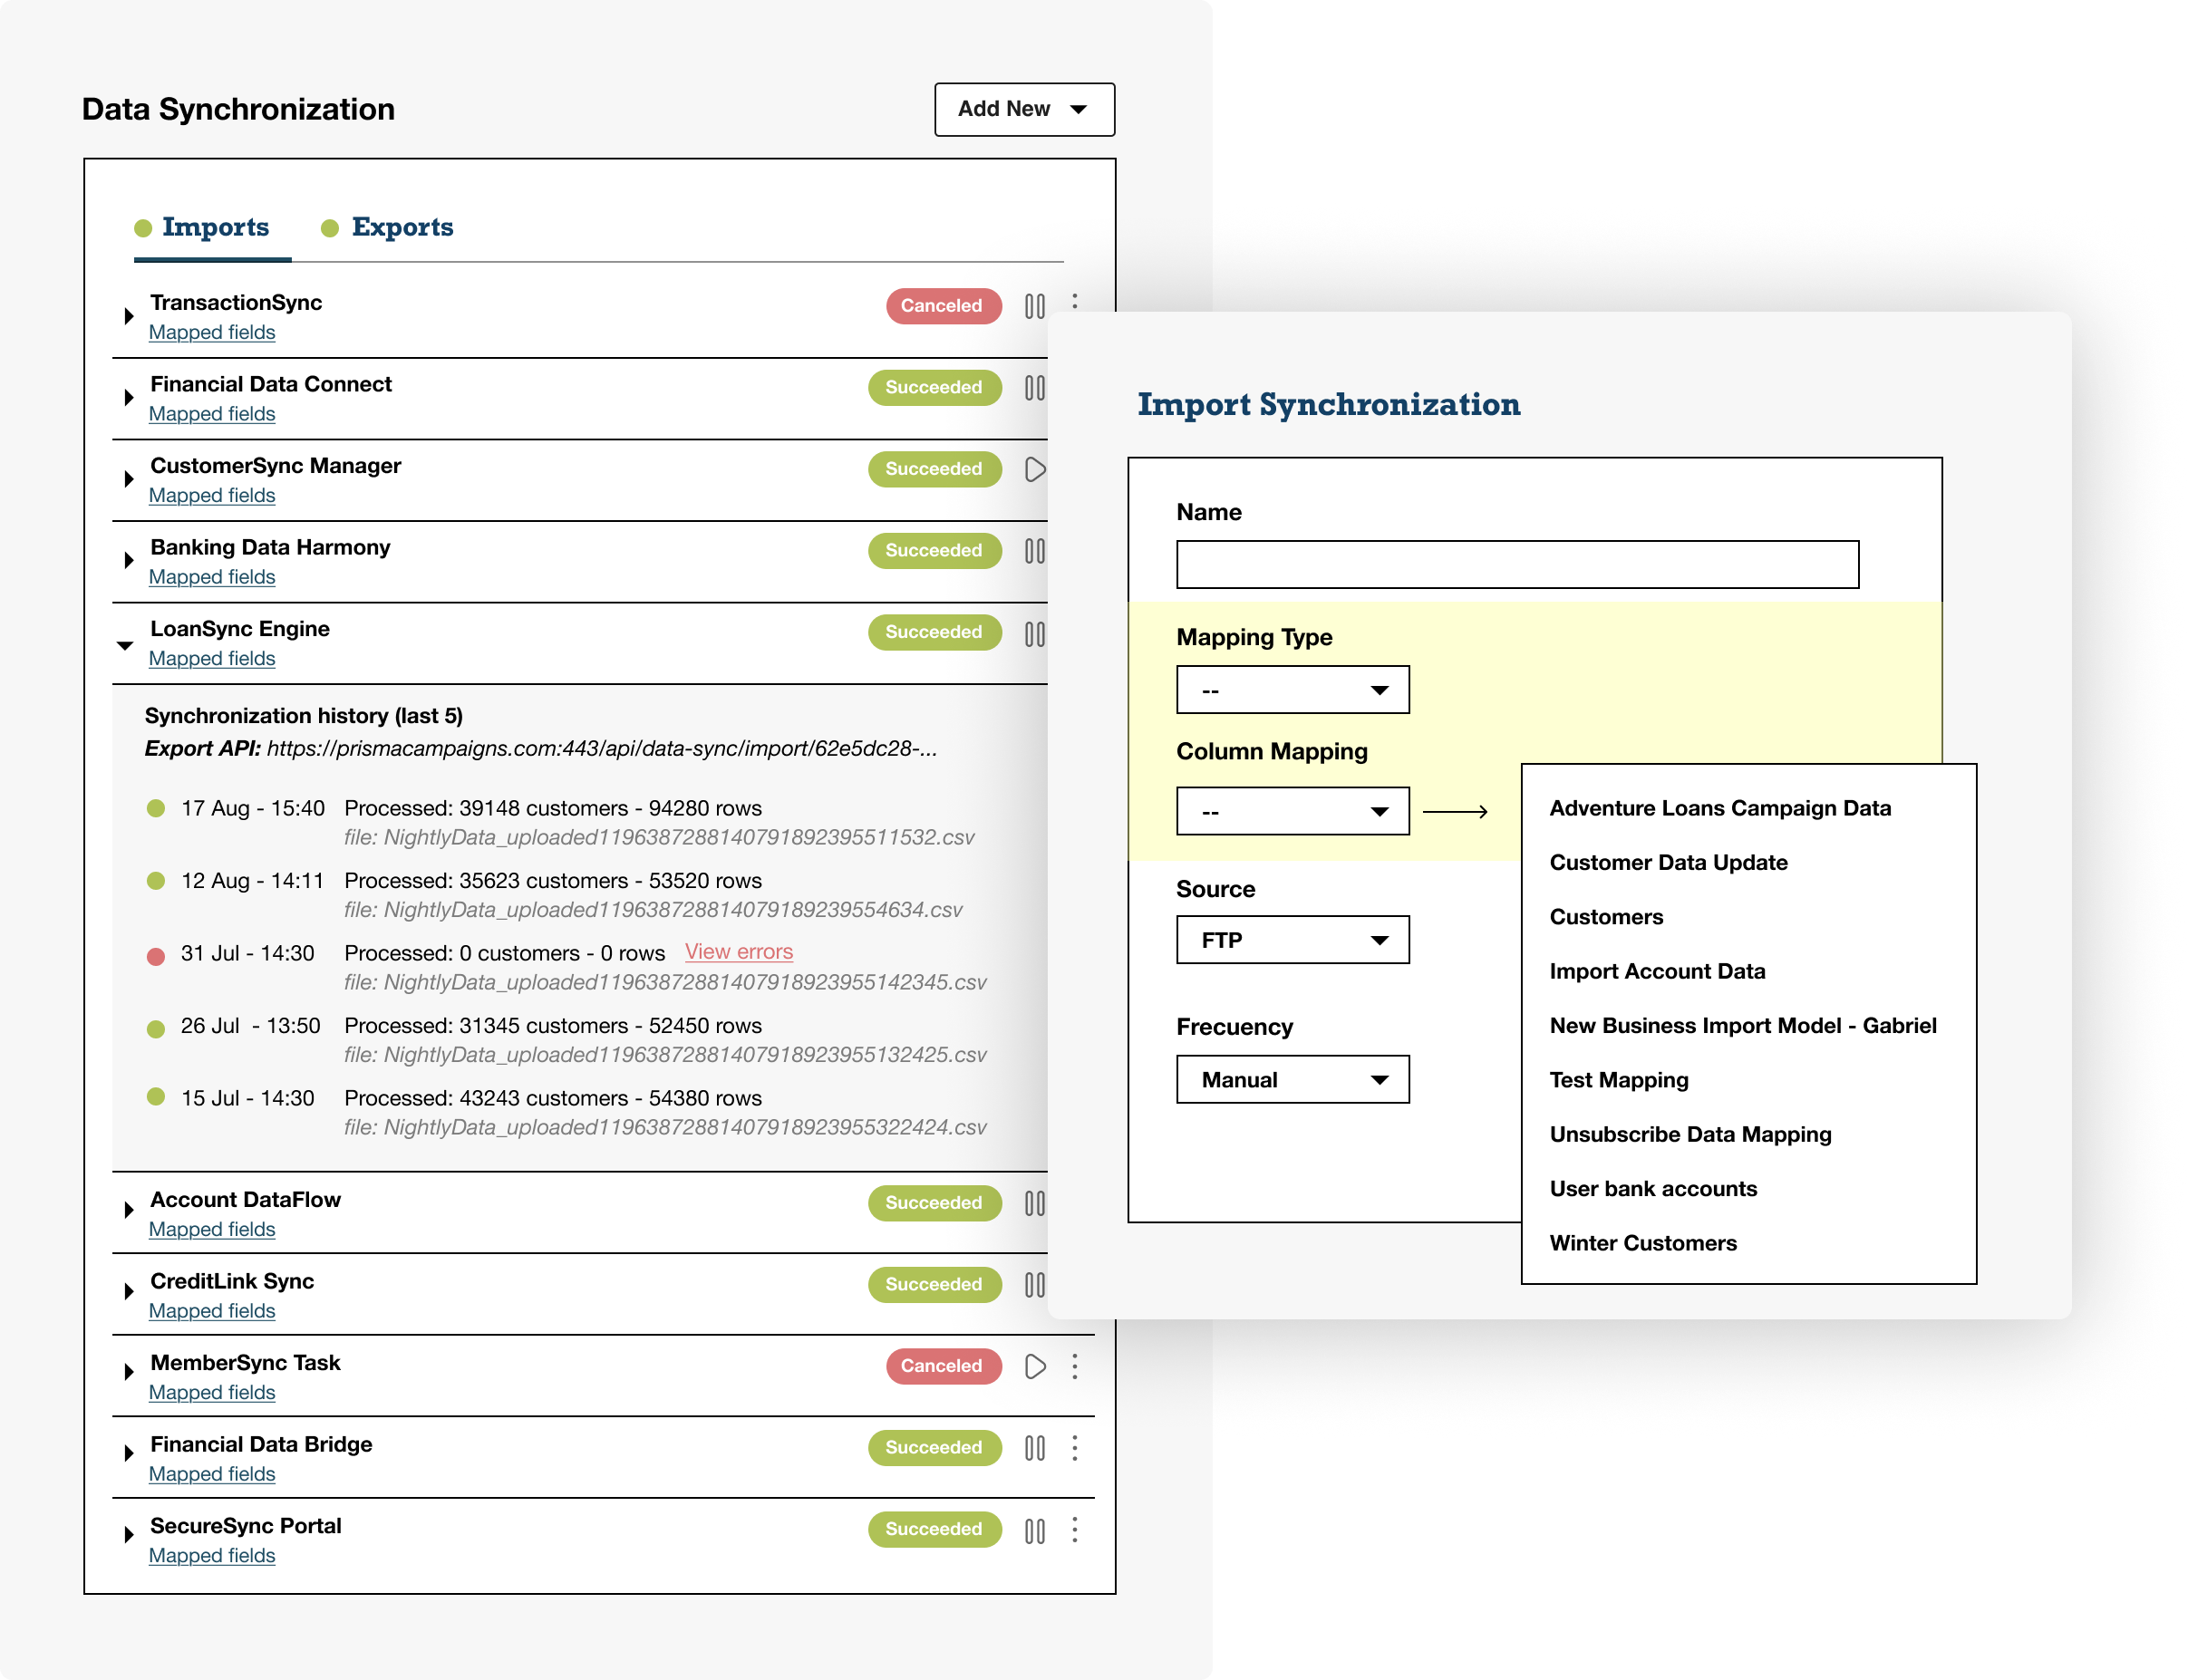Select Customer Data Update mapping
Screen dimensions: 2188x1680
coord(1668,862)
